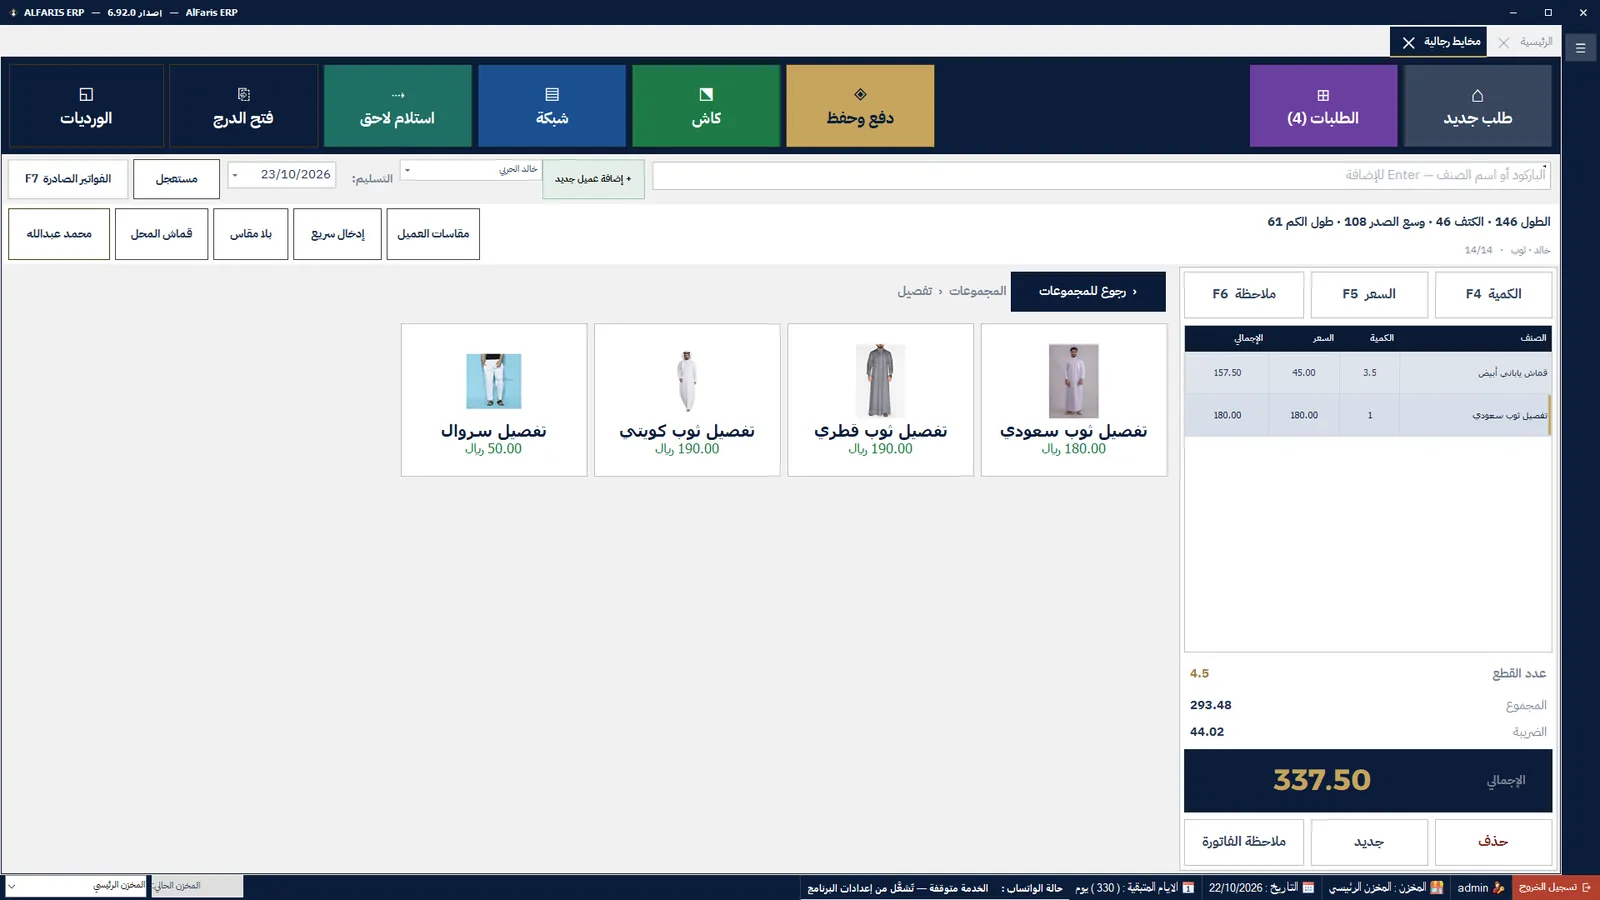Image resolution: width=1600 pixels, height=900 pixels.
Task: Open مقاسات العميل customer measurements
Action: [433, 234]
